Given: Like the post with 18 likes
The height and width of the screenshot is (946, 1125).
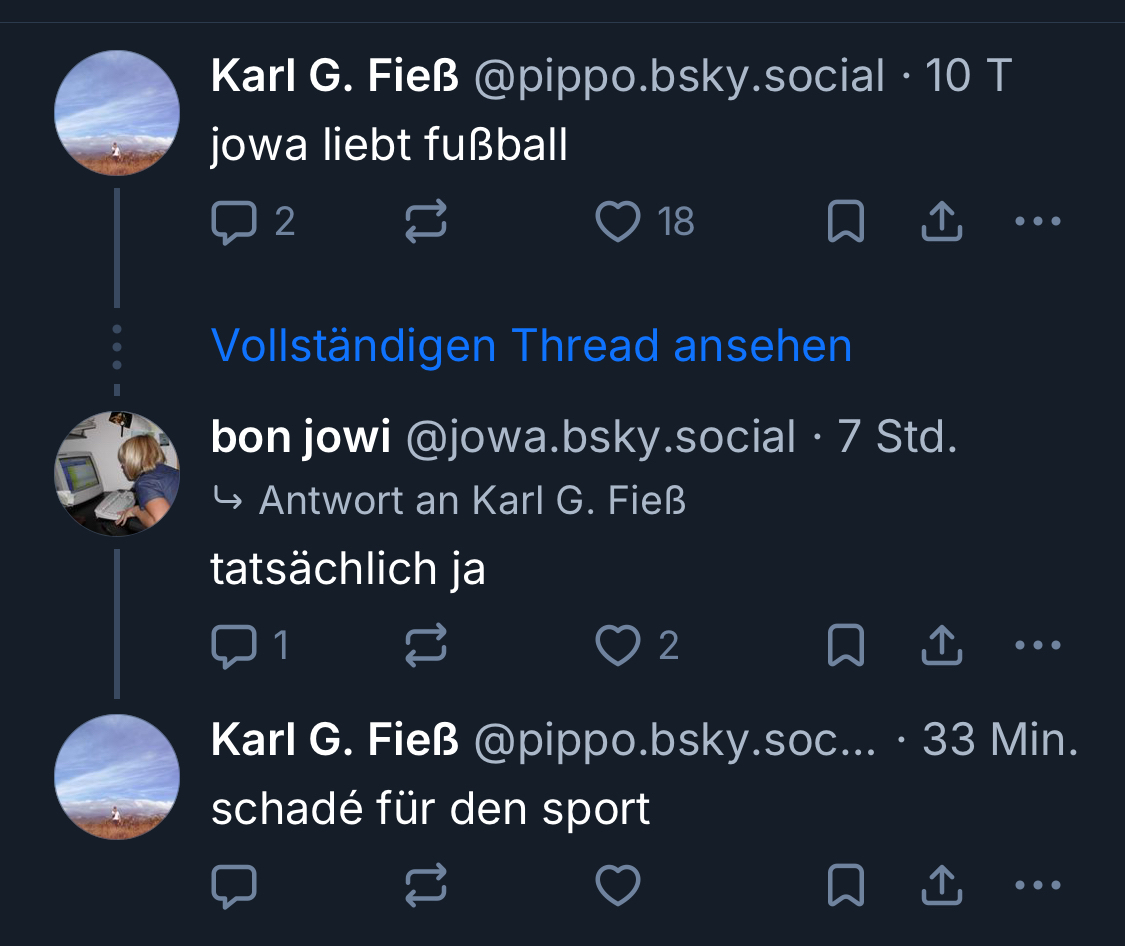Looking at the screenshot, I should click(618, 222).
